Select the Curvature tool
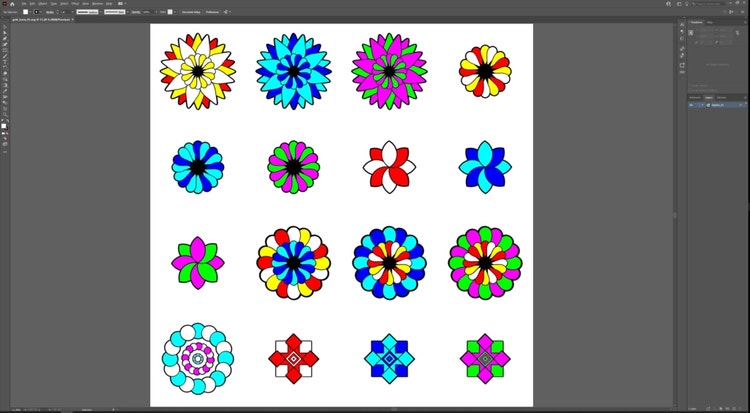This screenshot has height=413, width=750. pos(5,44)
